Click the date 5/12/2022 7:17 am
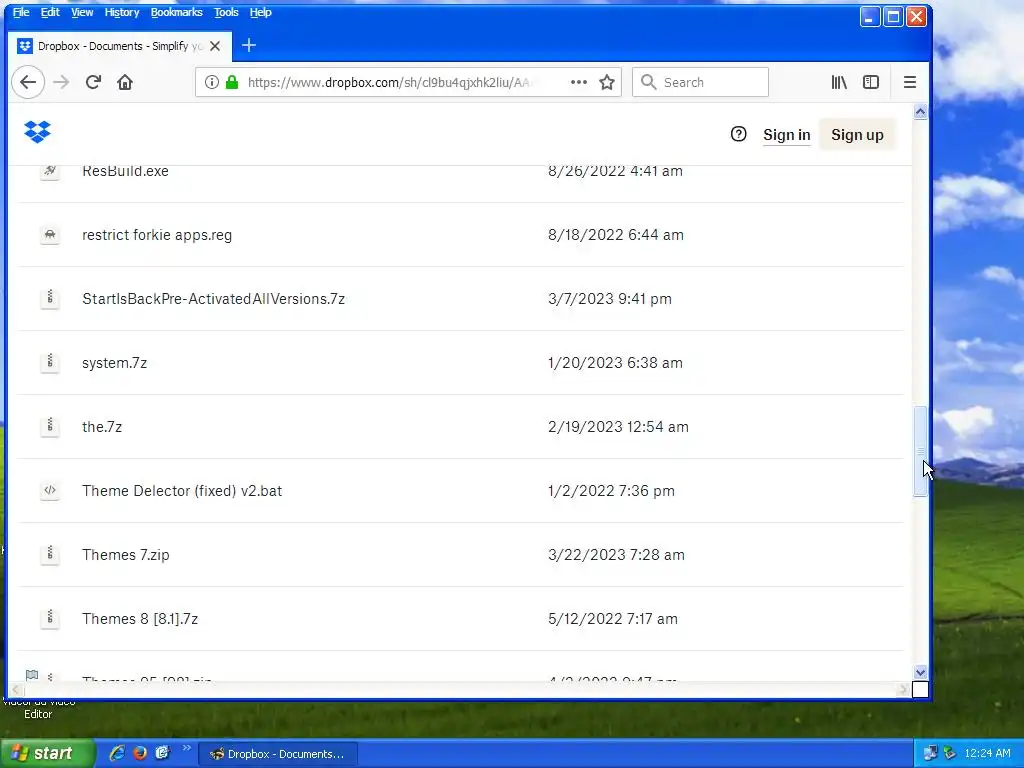Image resolution: width=1024 pixels, height=768 pixels. pos(613,619)
